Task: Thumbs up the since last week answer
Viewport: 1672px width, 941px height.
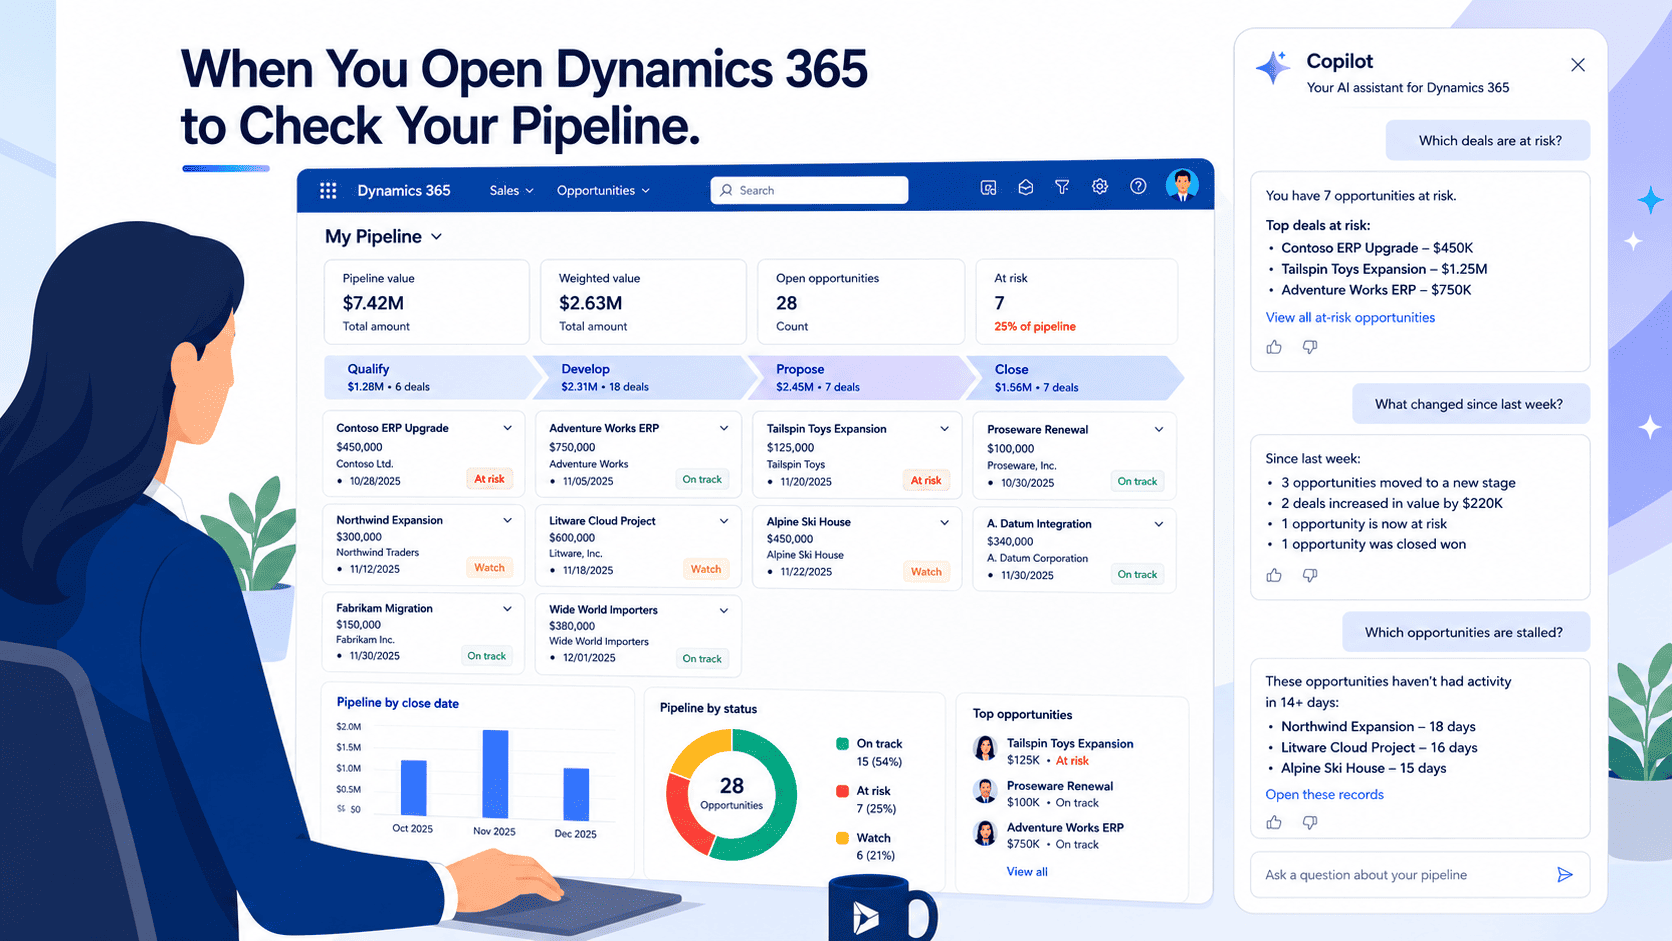Action: [1274, 575]
